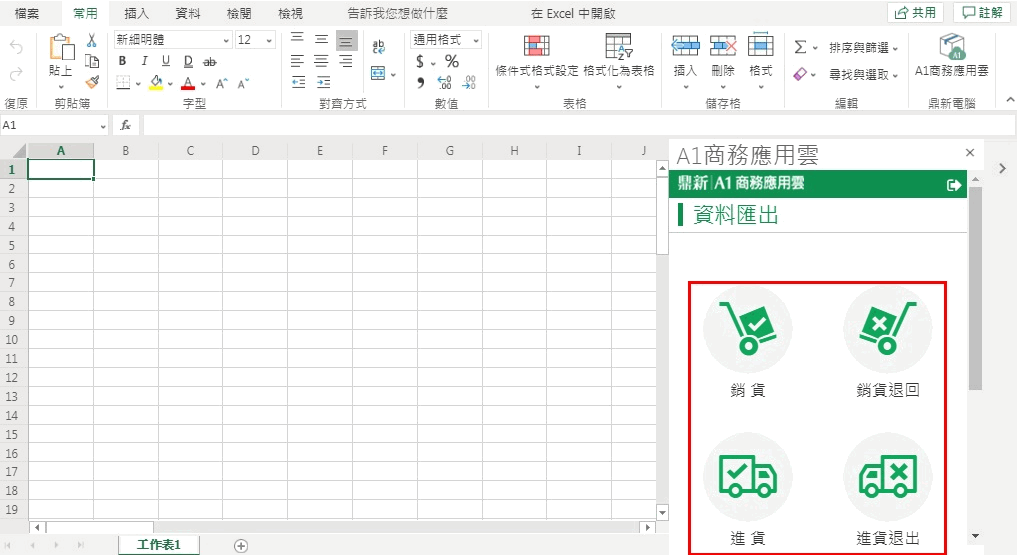Open the cell borders dropdown arrow
This screenshot has width=1017, height=557.
[138, 84]
